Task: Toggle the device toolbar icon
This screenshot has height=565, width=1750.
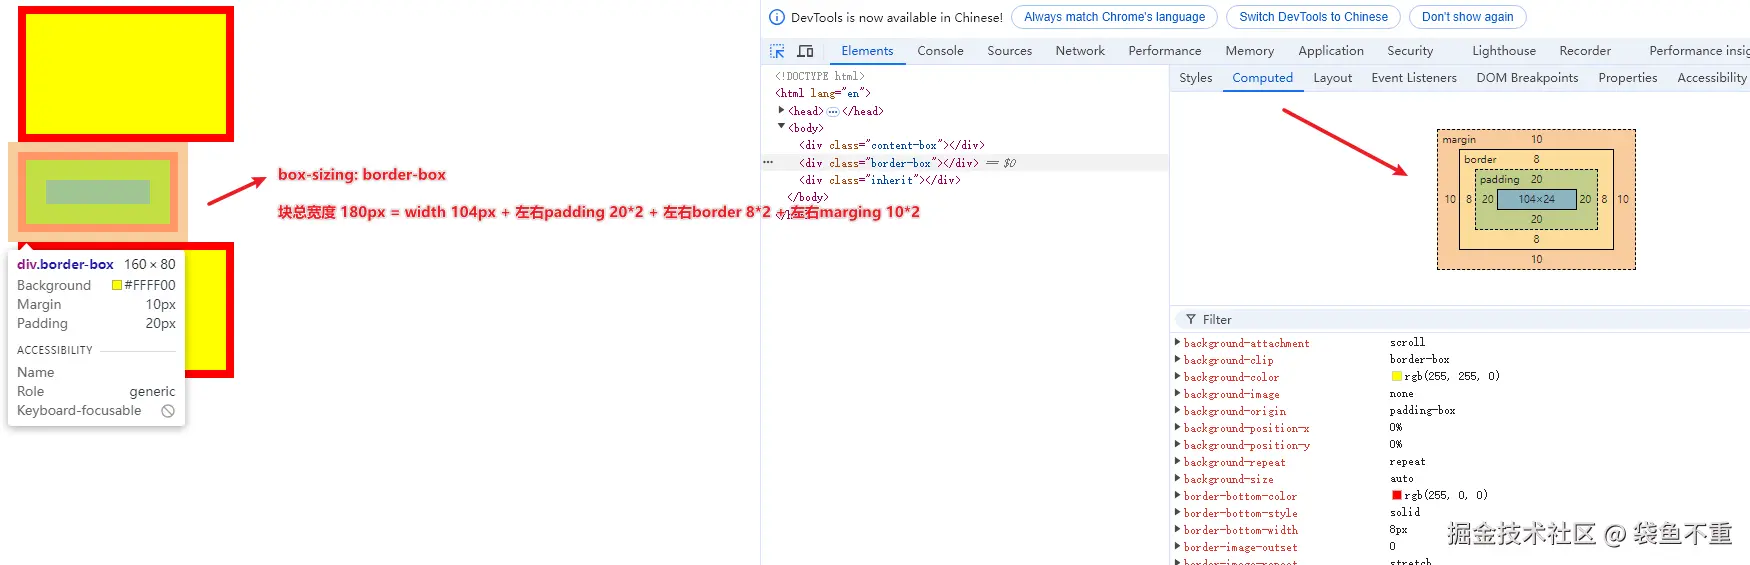Action: click(805, 51)
